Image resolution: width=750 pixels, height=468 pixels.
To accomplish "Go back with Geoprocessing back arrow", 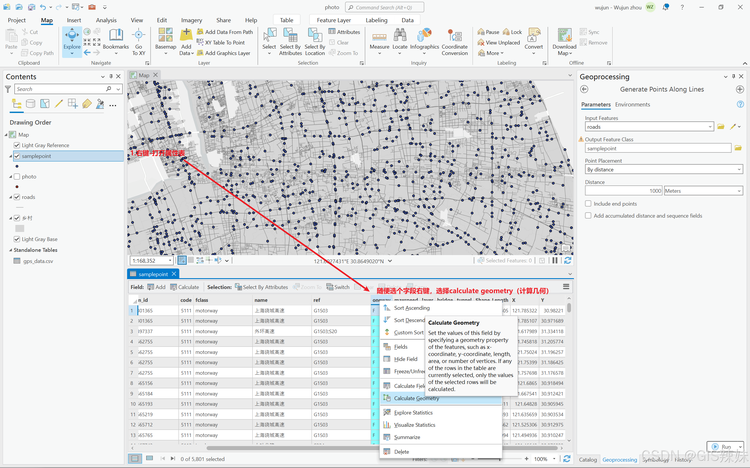I will [584, 89].
